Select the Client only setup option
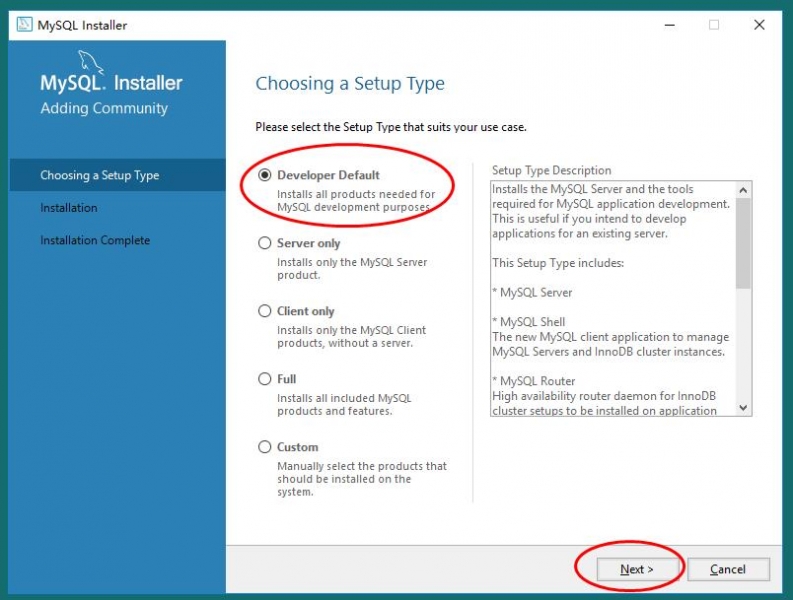Image resolution: width=793 pixels, height=600 pixels. [x=265, y=311]
